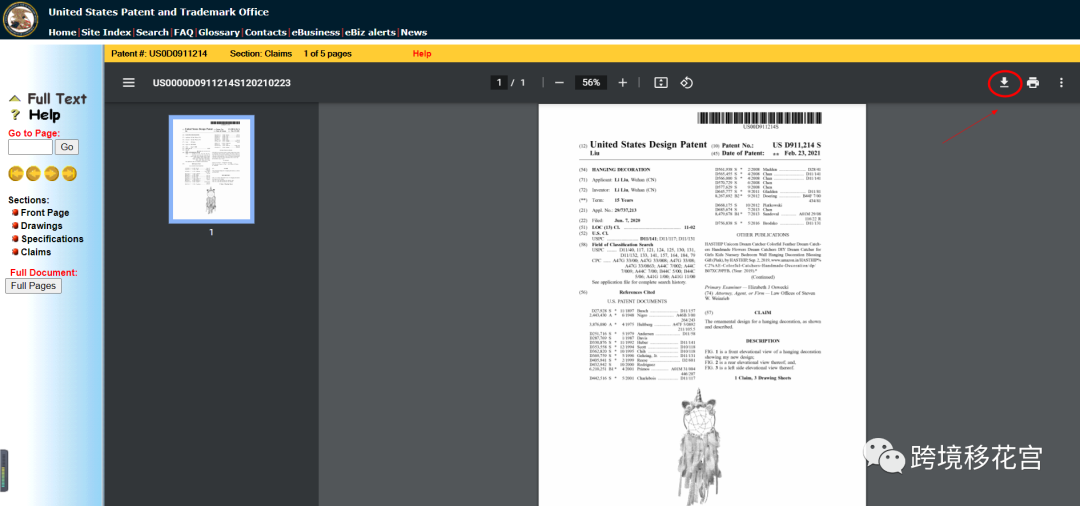The image size is (1080, 506).
Task: Go to the previous page with gold arrow
Action: (33, 173)
